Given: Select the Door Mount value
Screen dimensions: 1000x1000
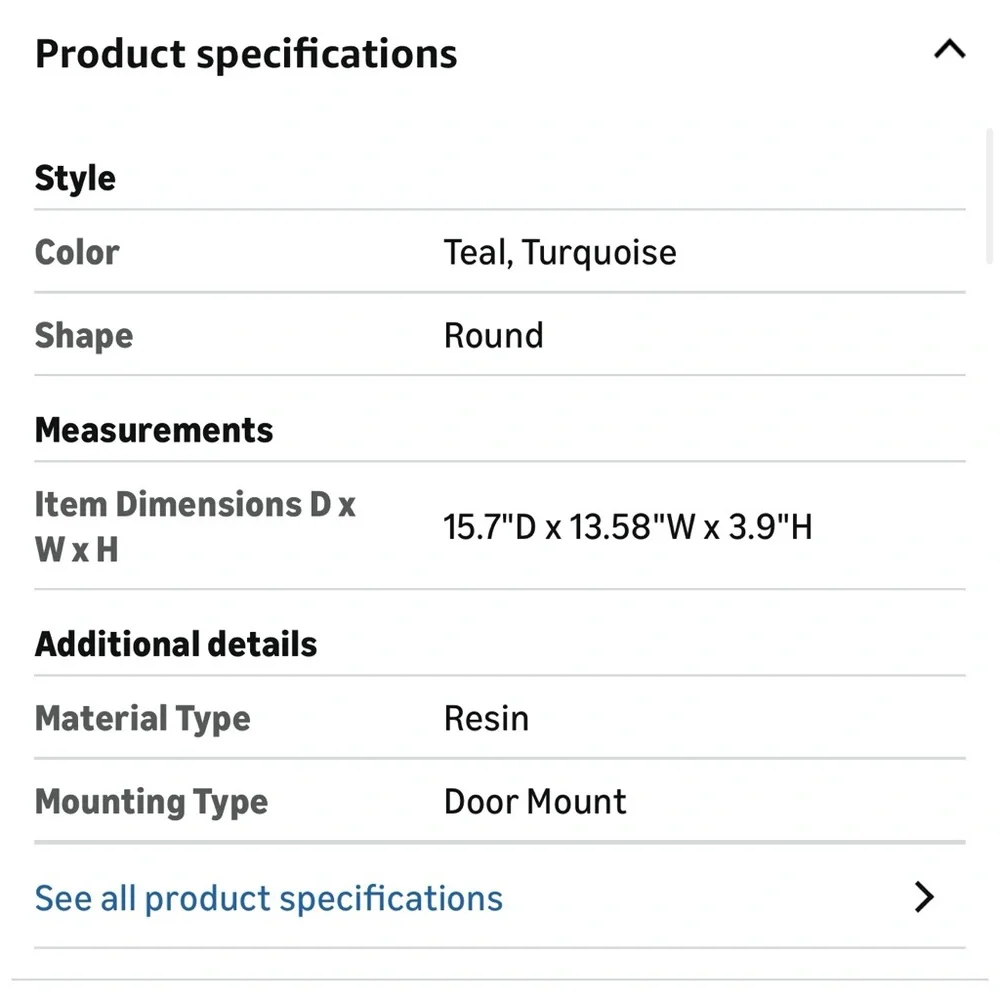Looking at the screenshot, I should click(535, 802).
